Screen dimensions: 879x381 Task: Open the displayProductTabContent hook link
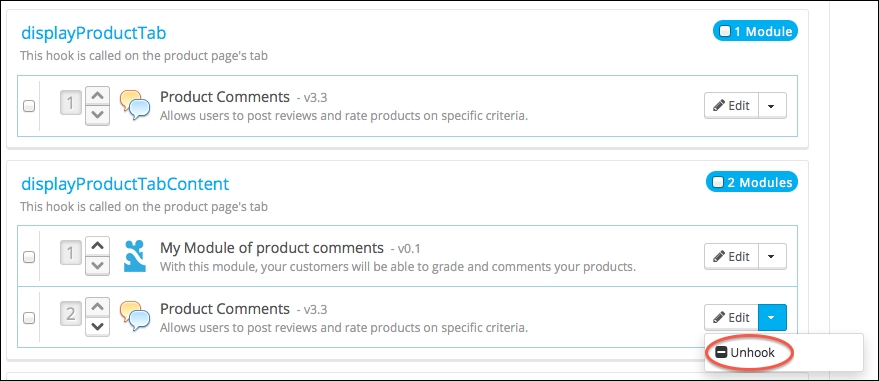click(125, 184)
